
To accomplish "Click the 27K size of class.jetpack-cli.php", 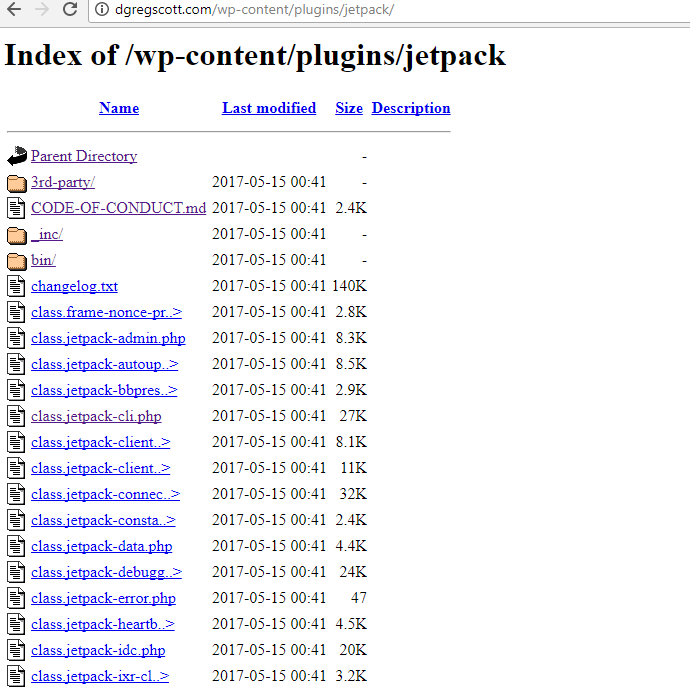I will point(353,416).
